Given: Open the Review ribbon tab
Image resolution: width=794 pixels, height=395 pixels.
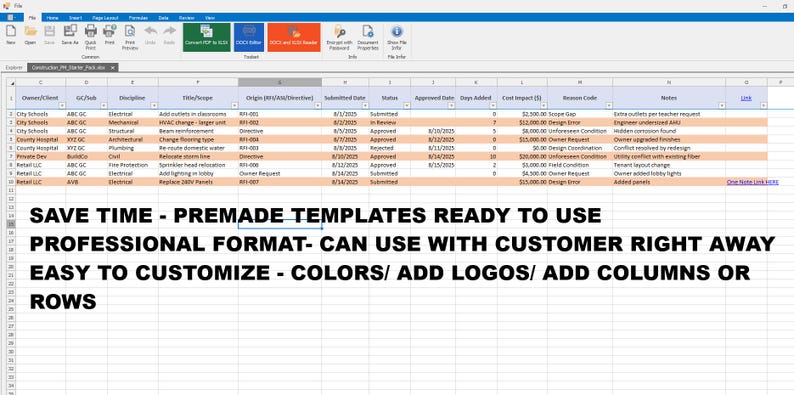Looking at the screenshot, I should tap(187, 18).
